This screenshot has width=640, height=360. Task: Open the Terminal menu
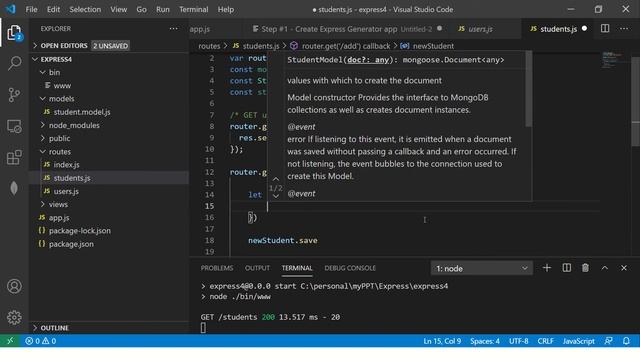[x=193, y=9]
